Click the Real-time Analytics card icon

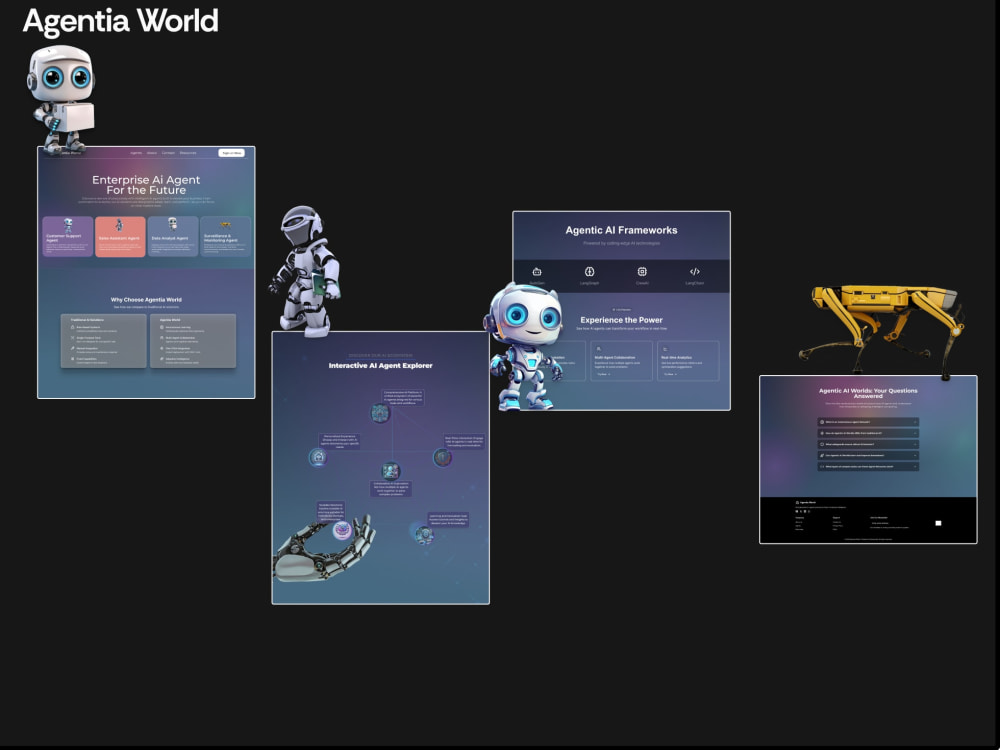pyautogui.click(x=665, y=349)
